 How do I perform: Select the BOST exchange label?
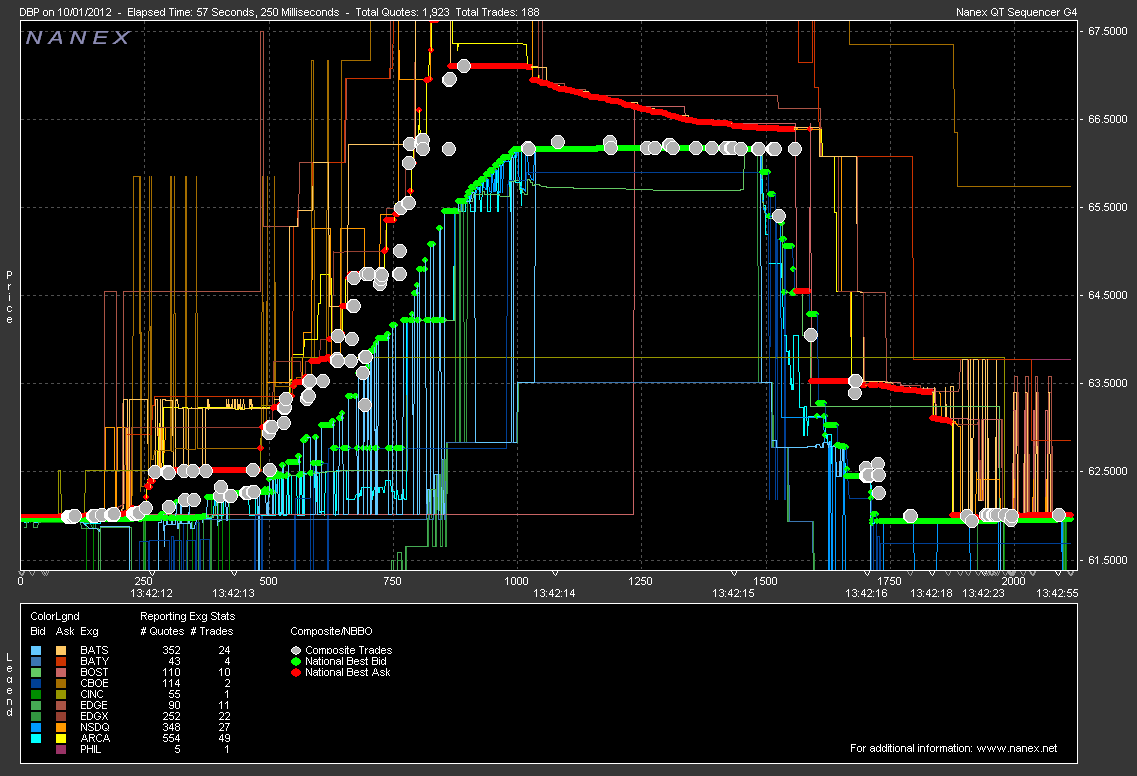(x=94, y=672)
